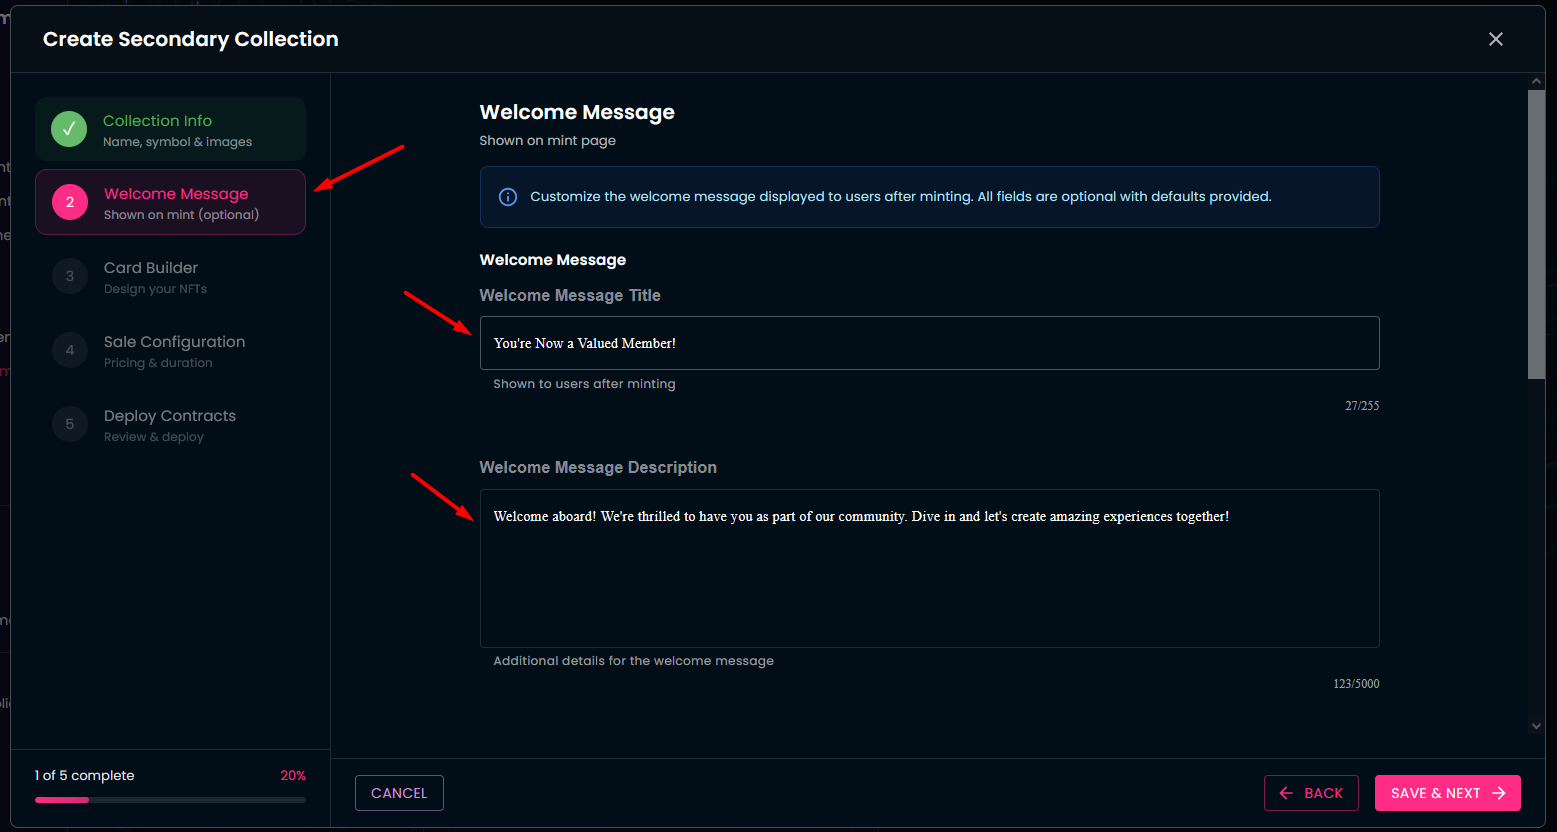Click the step 3 number circle
1557x832 pixels.
click(69, 277)
